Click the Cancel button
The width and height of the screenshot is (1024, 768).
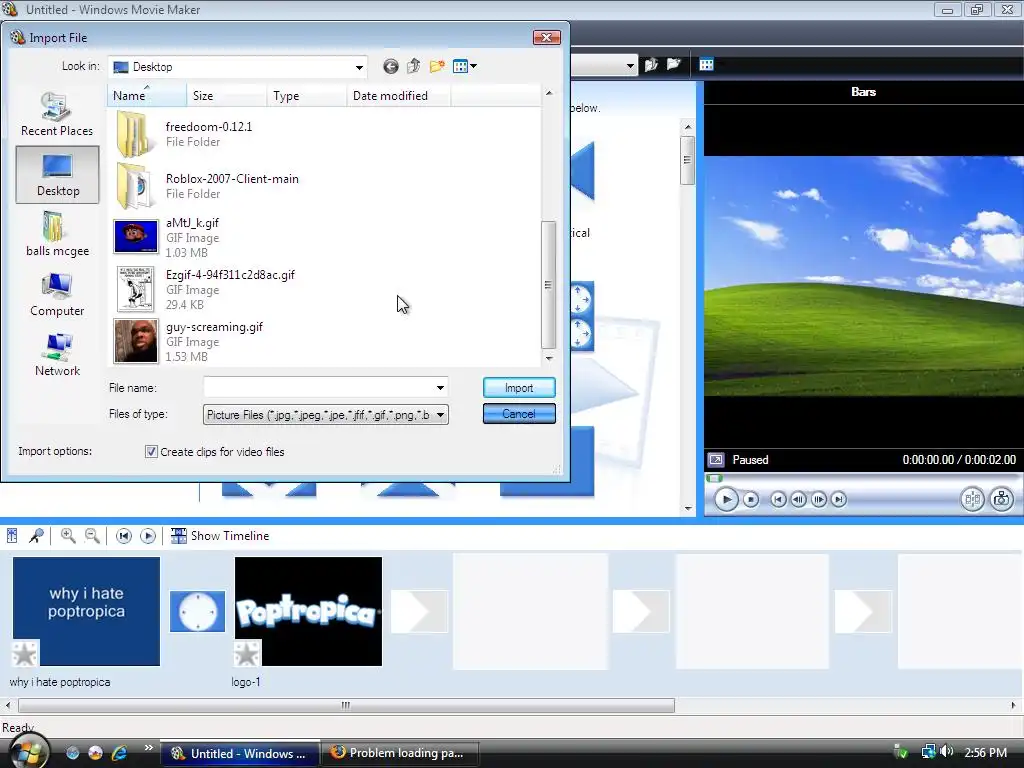(519, 413)
